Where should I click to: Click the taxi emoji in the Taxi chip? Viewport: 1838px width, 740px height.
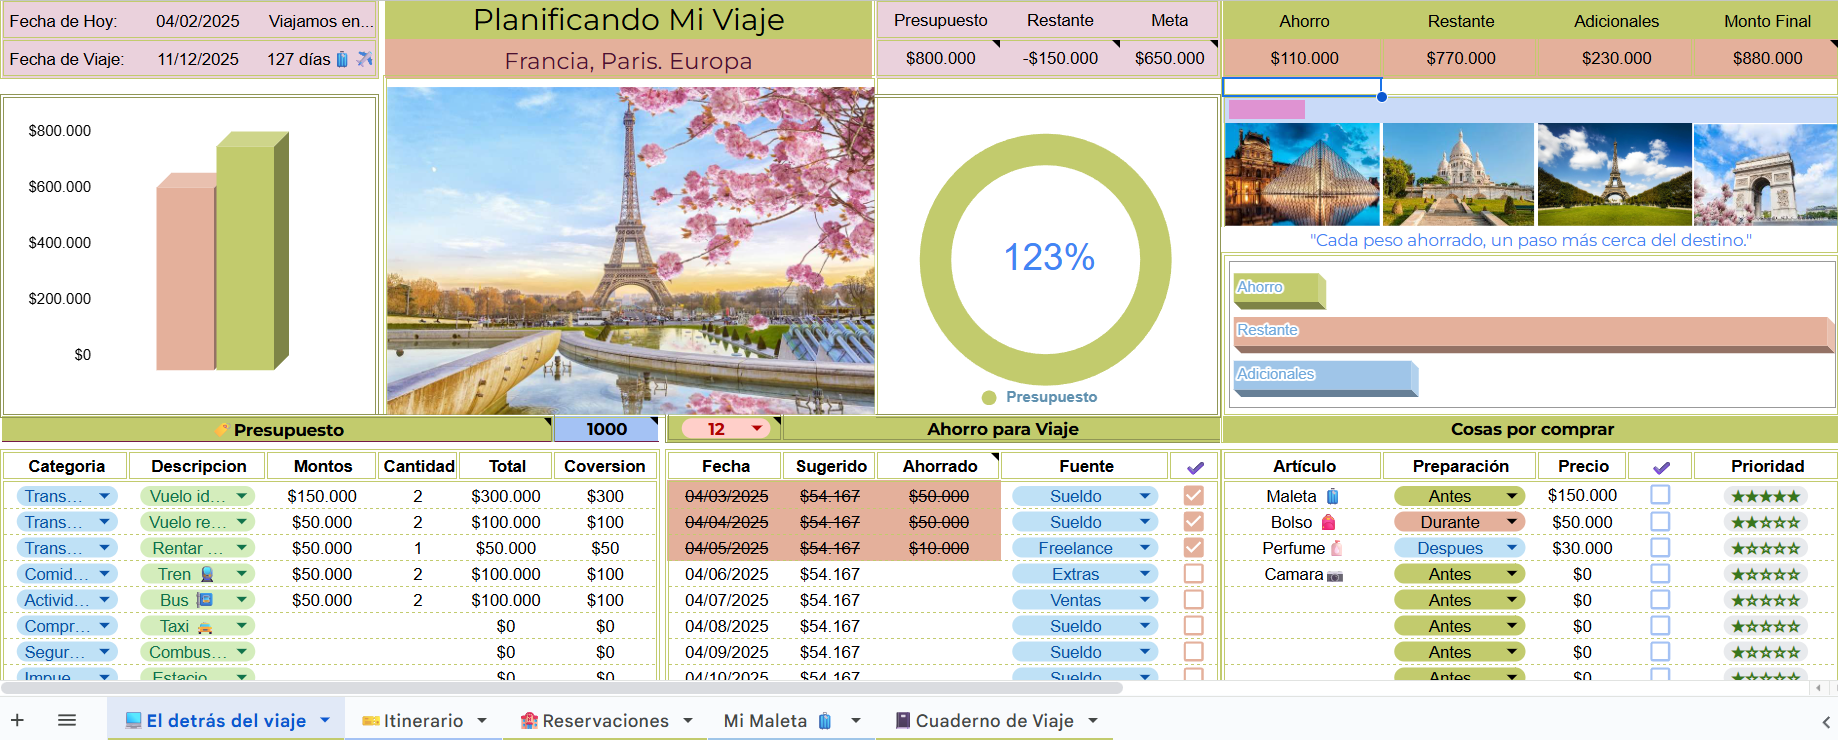tap(205, 627)
